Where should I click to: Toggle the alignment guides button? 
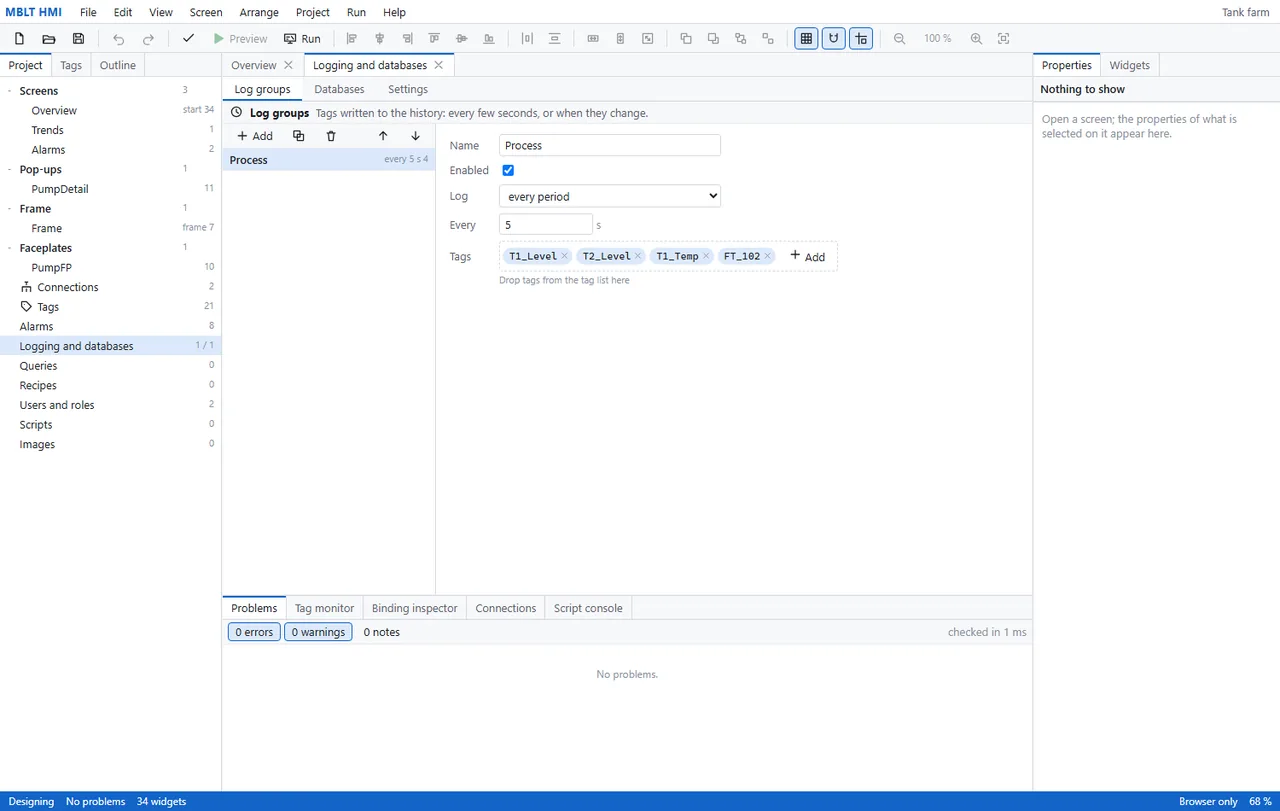861,39
